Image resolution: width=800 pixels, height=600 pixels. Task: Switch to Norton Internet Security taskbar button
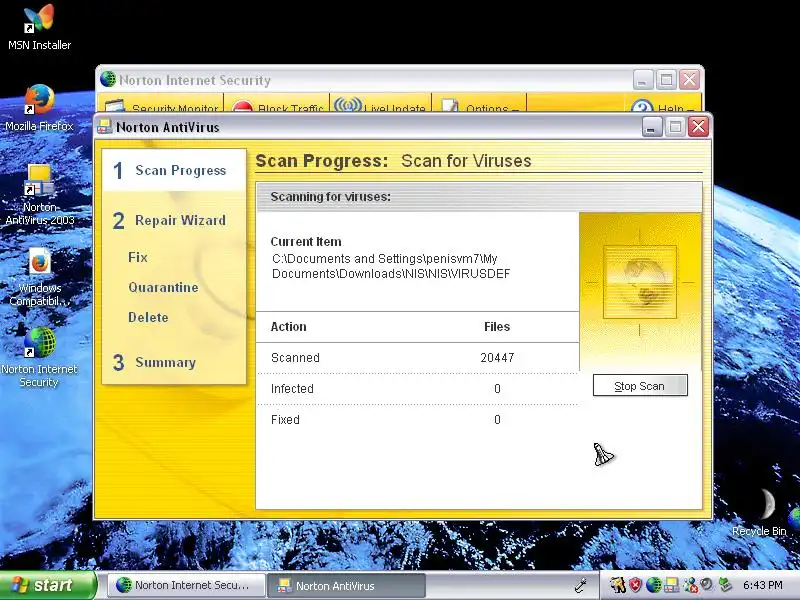(186, 585)
